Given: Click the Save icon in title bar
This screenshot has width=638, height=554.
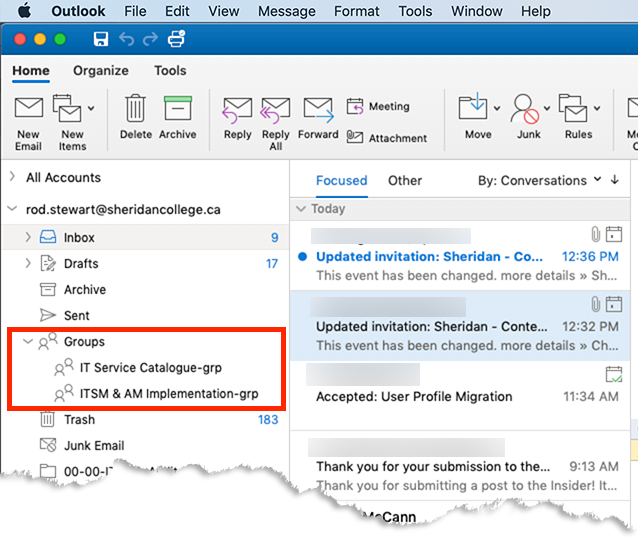Looking at the screenshot, I should click(101, 39).
